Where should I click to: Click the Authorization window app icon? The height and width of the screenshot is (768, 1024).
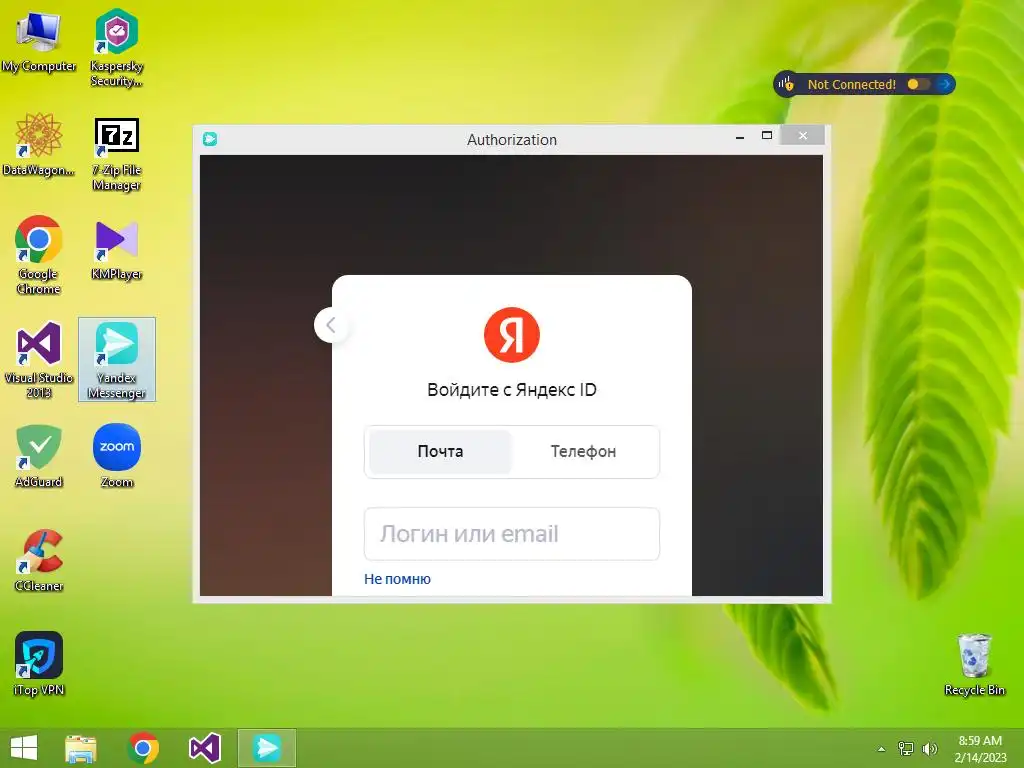click(210, 139)
